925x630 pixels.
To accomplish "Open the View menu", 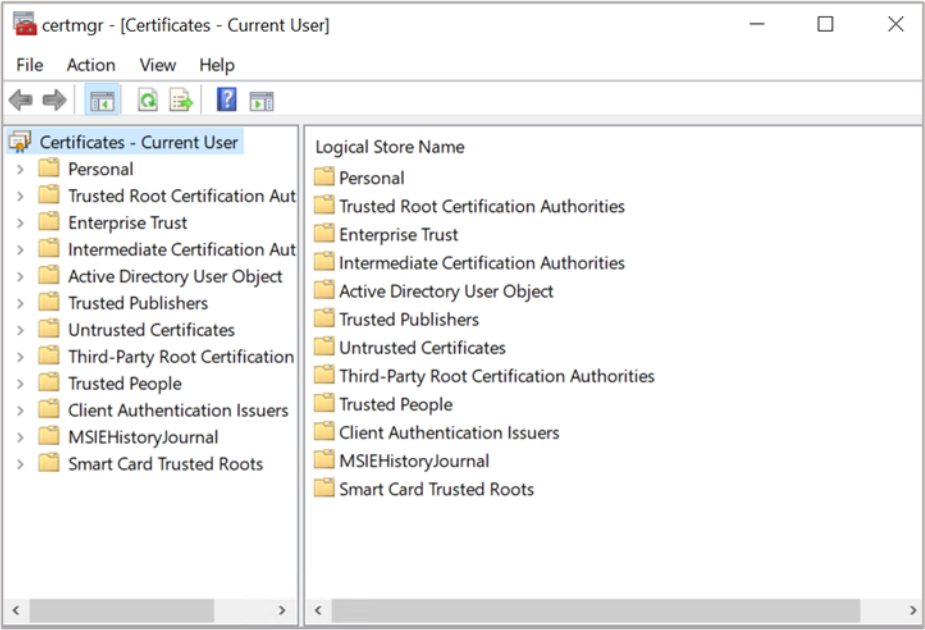I will click(x=157, y=65).
